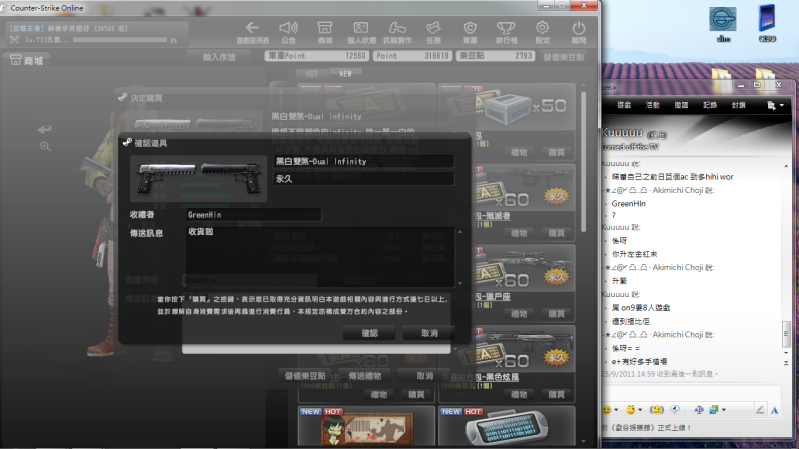Select 邀請 in messenger menu bar
The height and width of the screenshot is (449, 799).
pos(681,105)
